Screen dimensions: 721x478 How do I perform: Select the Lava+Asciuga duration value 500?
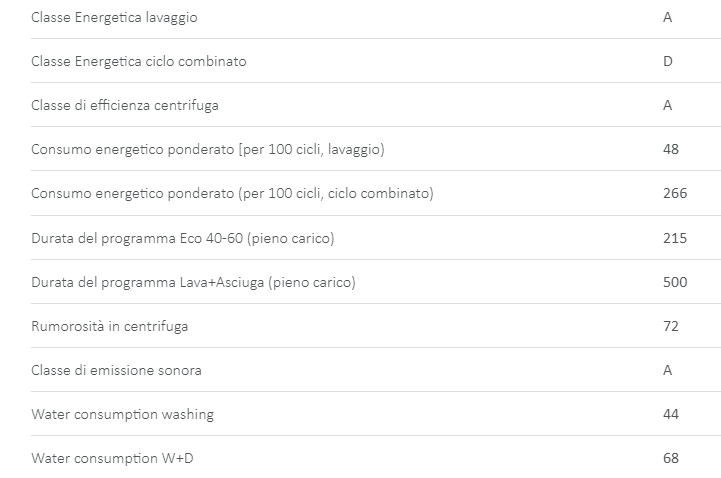pos(675,282)
